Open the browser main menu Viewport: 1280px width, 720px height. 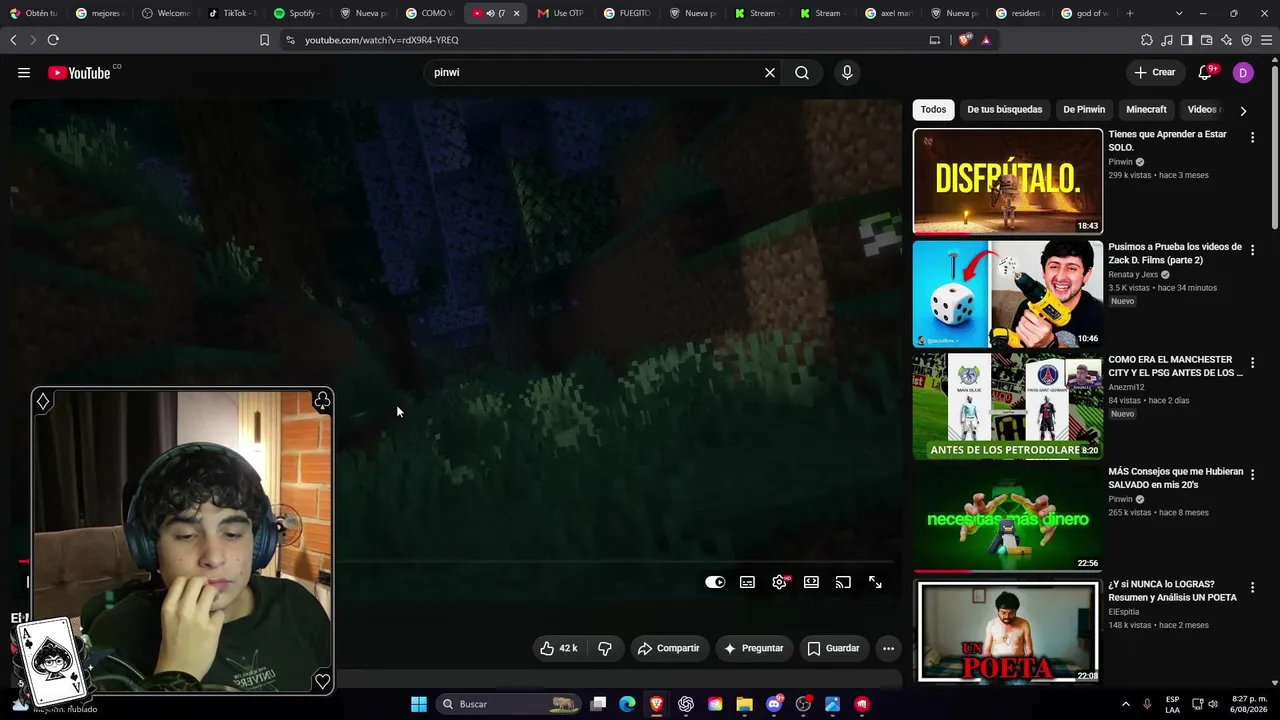pos(1267,40)
